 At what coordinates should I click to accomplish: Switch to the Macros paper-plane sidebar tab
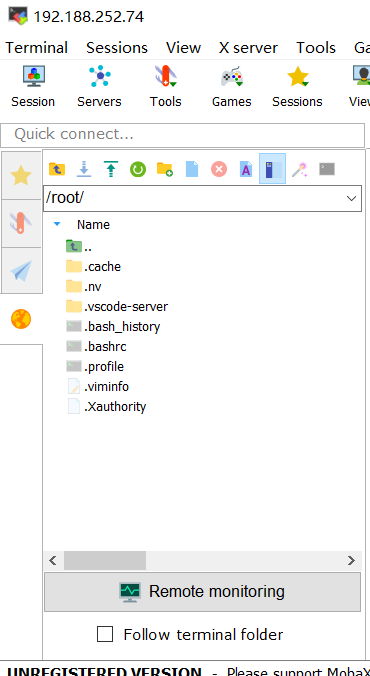pyautogui.click(x=21, y=271)
